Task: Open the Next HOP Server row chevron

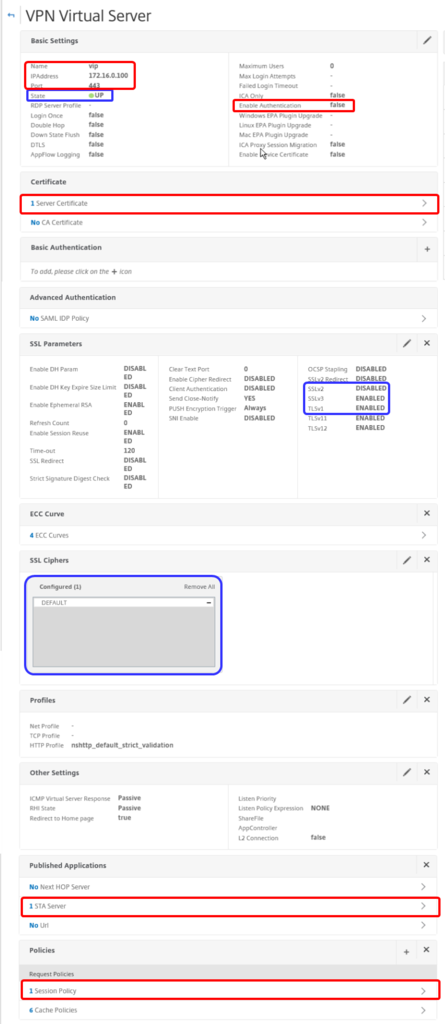Action: point(424,887)
